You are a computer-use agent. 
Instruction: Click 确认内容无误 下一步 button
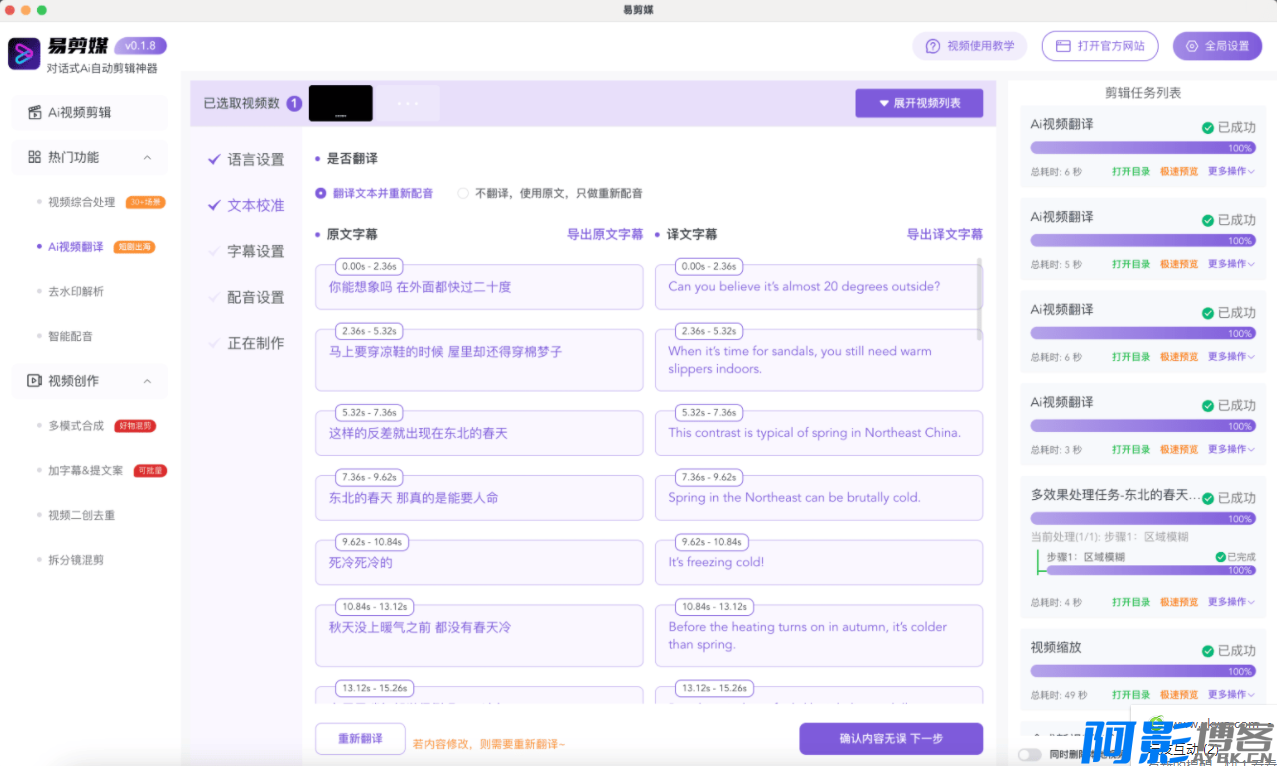(x=891, y=739)
